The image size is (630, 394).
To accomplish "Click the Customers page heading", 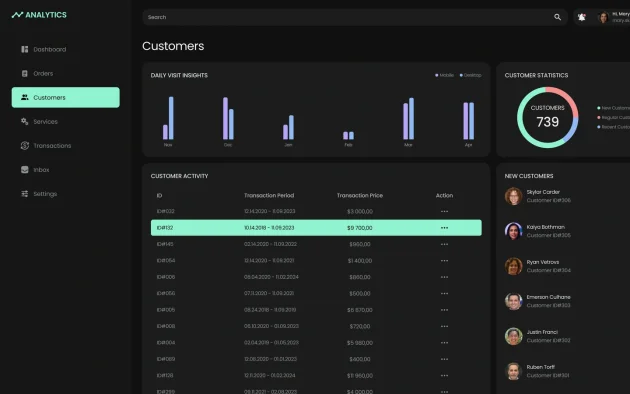I will coord(173,46).
